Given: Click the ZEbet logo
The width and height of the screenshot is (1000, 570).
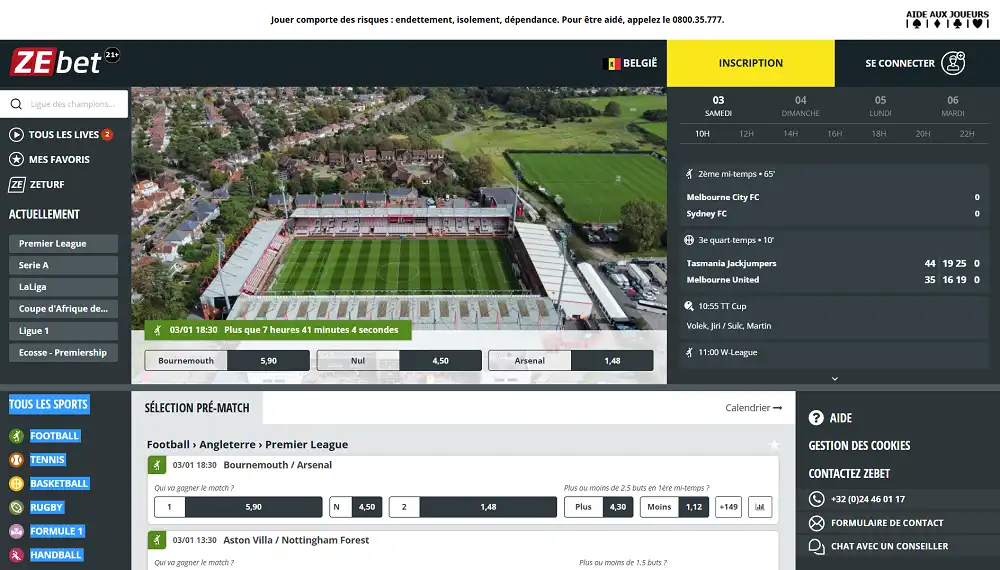Looking at the screenshot, I should (x=56, y=62).
